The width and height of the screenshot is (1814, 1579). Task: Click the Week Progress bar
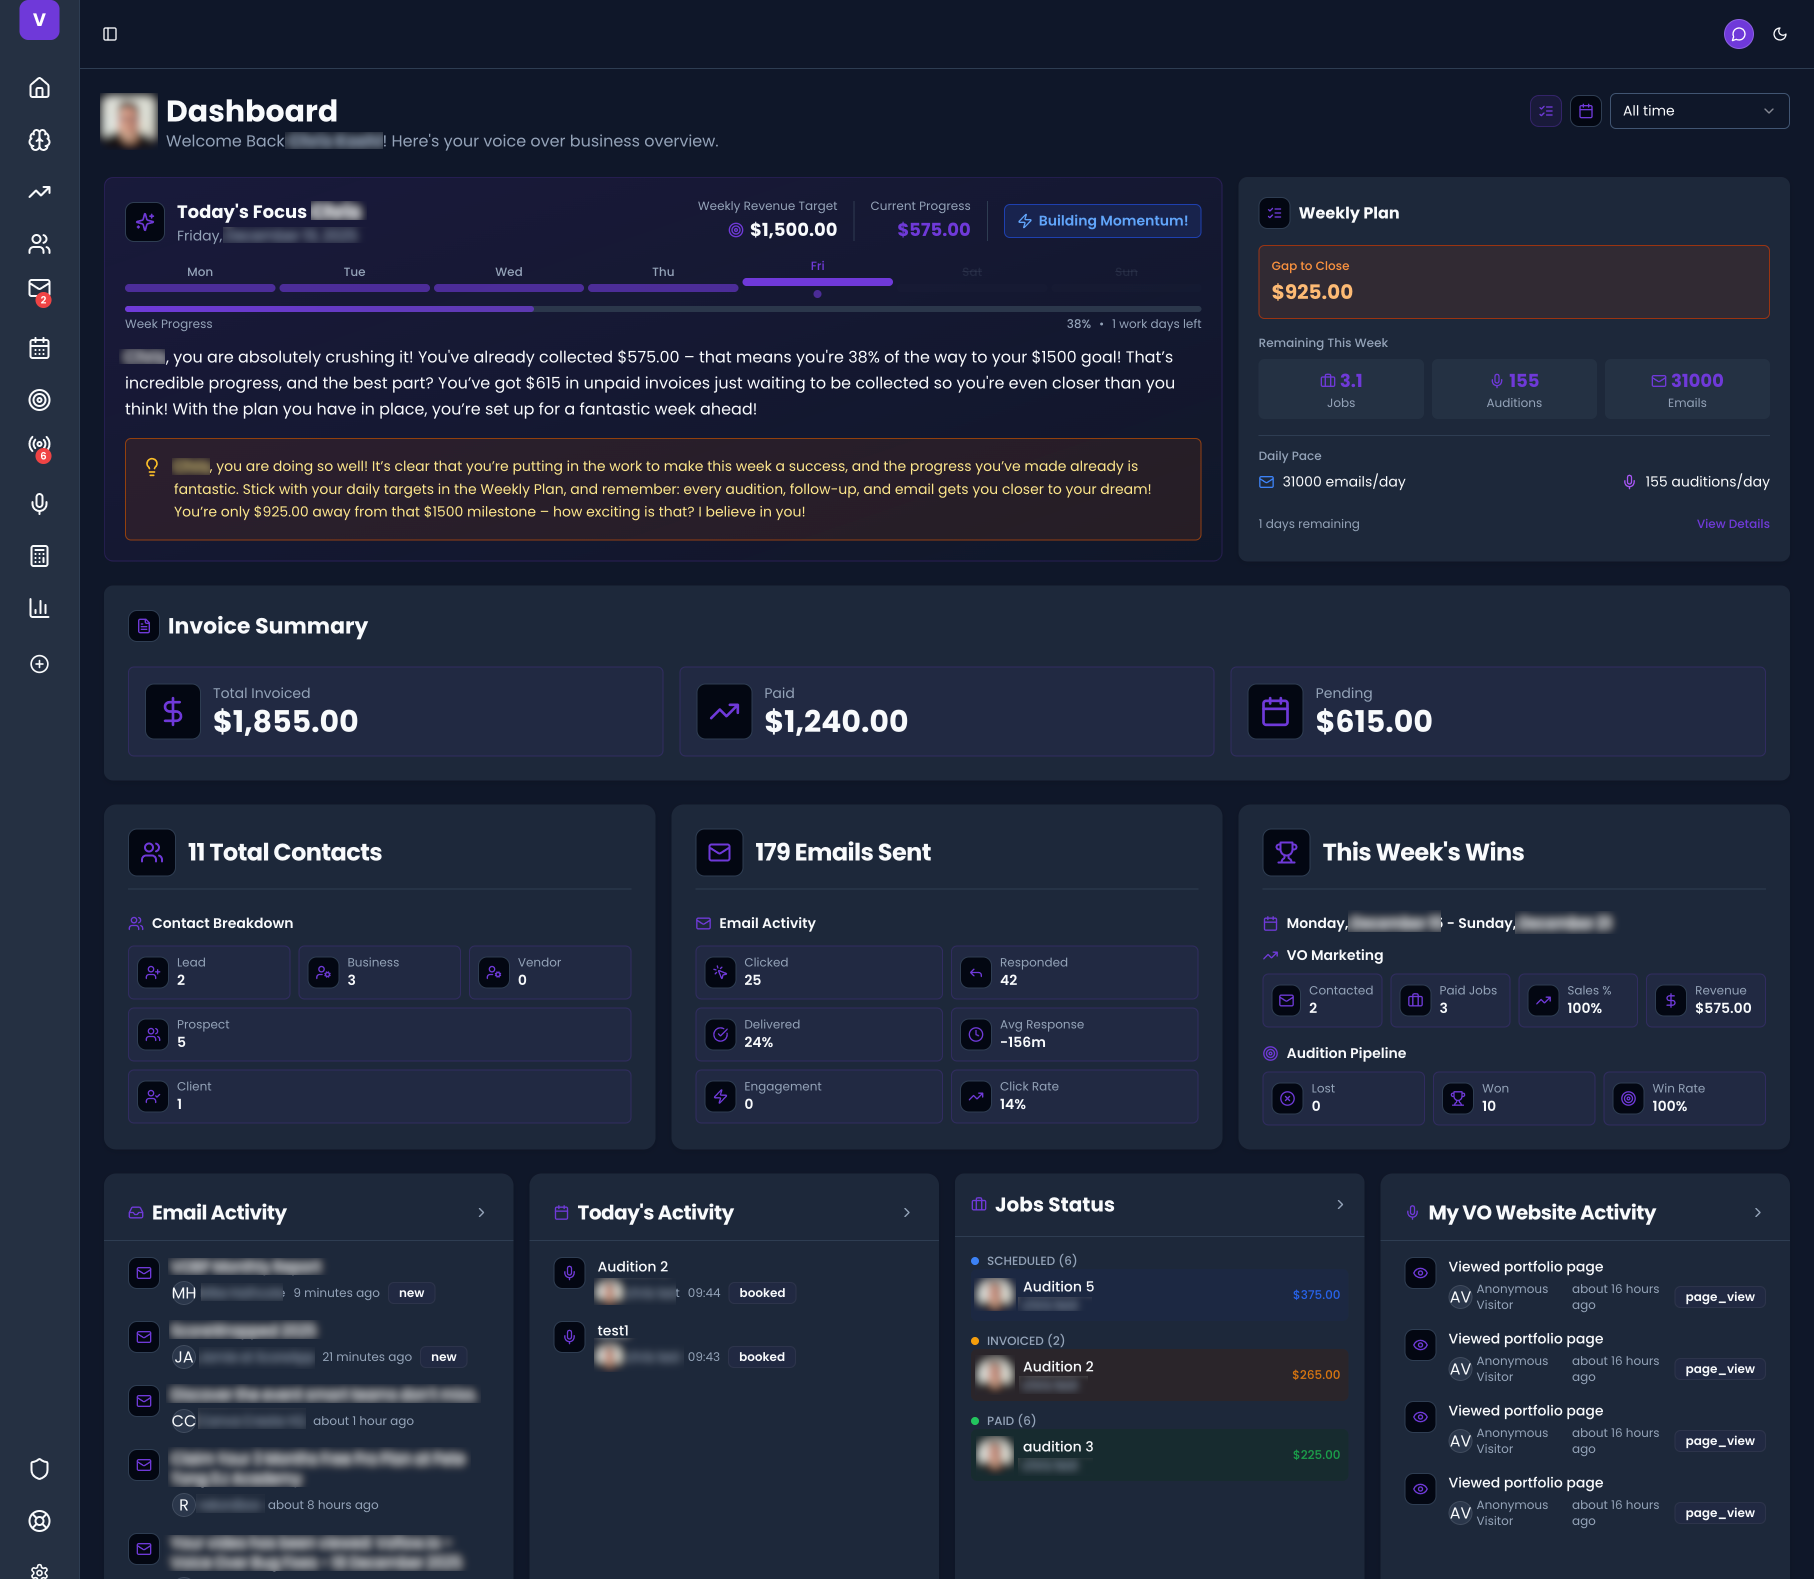click(x=662, y=309)
